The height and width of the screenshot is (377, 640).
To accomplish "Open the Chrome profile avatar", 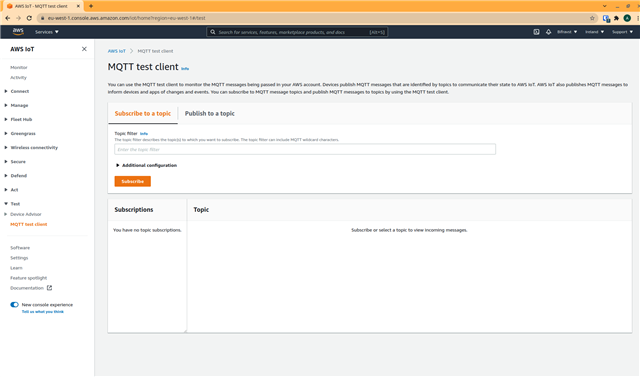I will [x=627, y=18].
